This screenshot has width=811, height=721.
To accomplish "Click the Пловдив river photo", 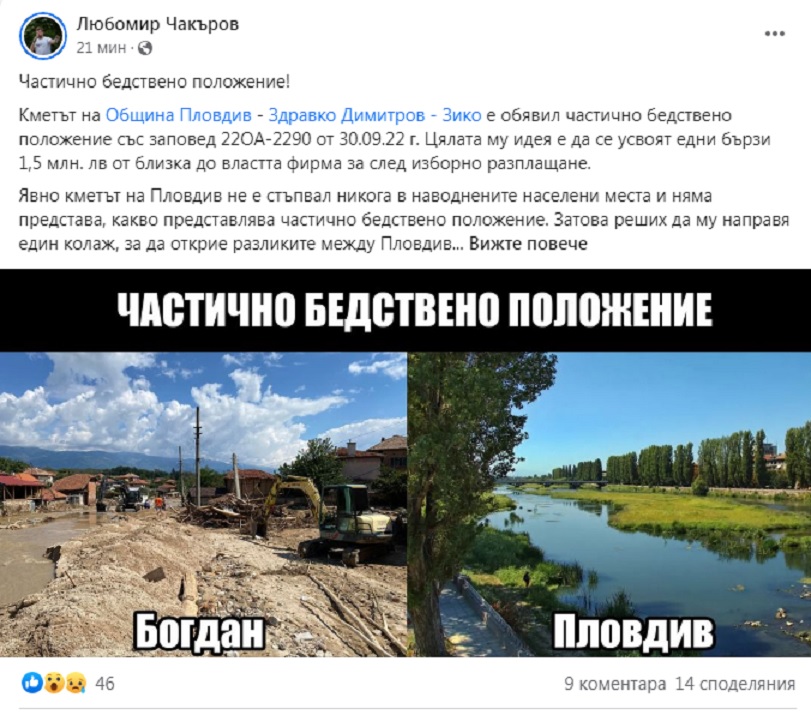I will (609, 504).
